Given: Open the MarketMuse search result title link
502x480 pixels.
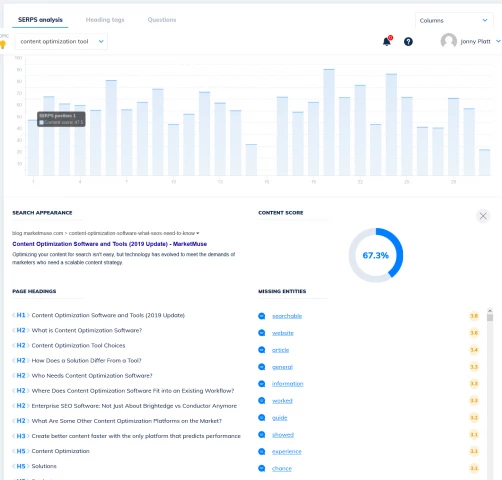Looking at the screenshot, I should [110, 244].
